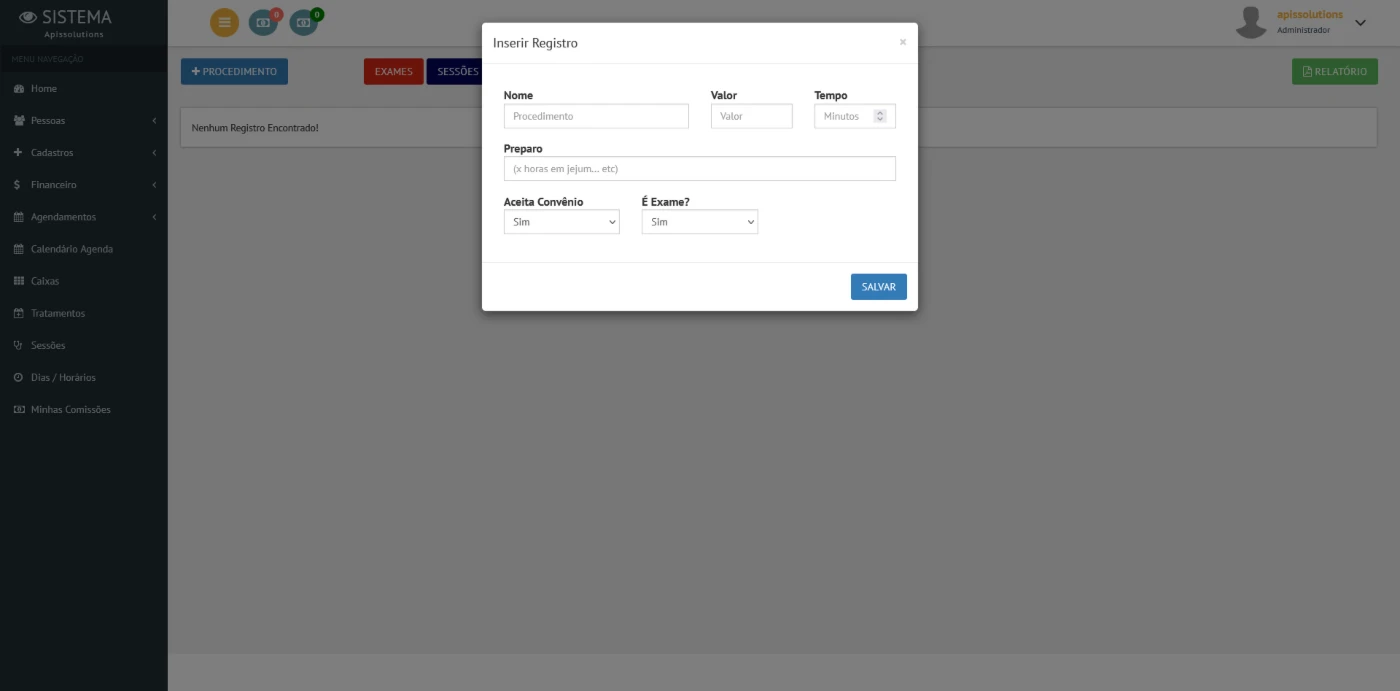Viewport: 1400px width, 691px height.
Task: Click into the Preparo text field
Action: pyautogui.click(x=699, y=169)
